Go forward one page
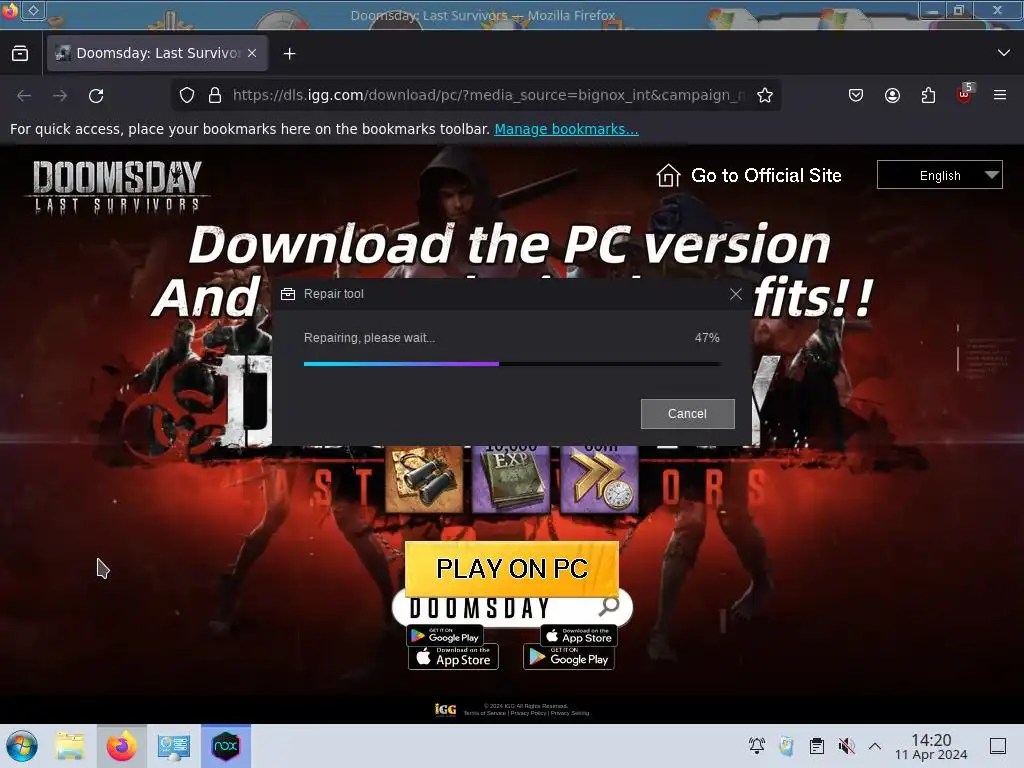This screenshot has height=768, width=1024. click(60, 95)
